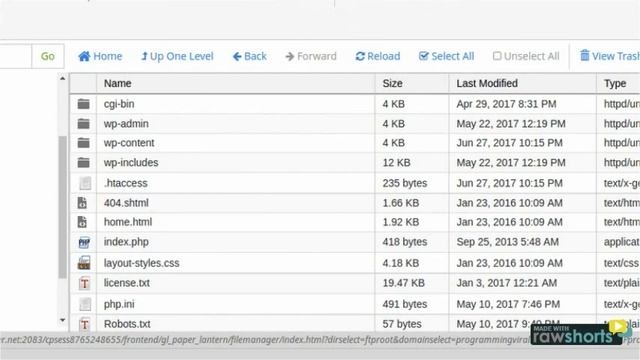Click the scrollbar down arrow
Screen dimensions: 640x360
pyautogui.click(x=62, y=320)
